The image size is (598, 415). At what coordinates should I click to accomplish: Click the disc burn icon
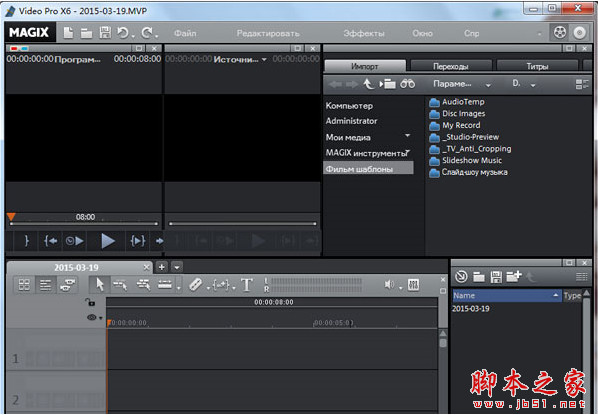tap(580, 33)
